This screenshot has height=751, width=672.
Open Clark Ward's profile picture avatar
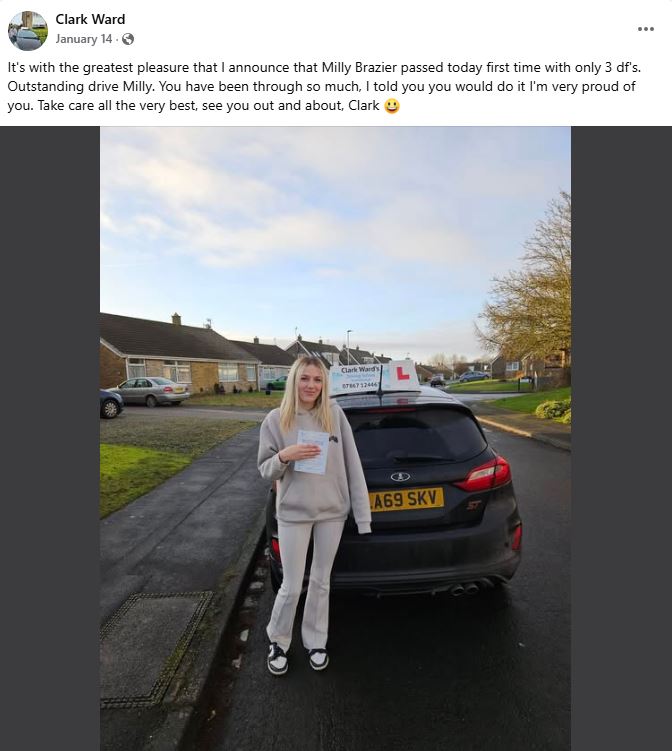[x=28, y=30]
